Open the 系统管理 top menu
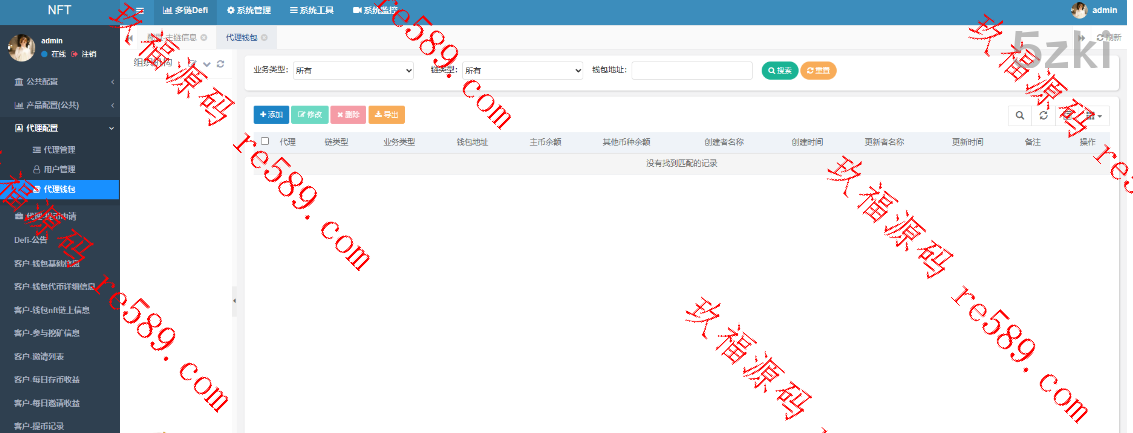The image size is (1133, 433). 249,10
